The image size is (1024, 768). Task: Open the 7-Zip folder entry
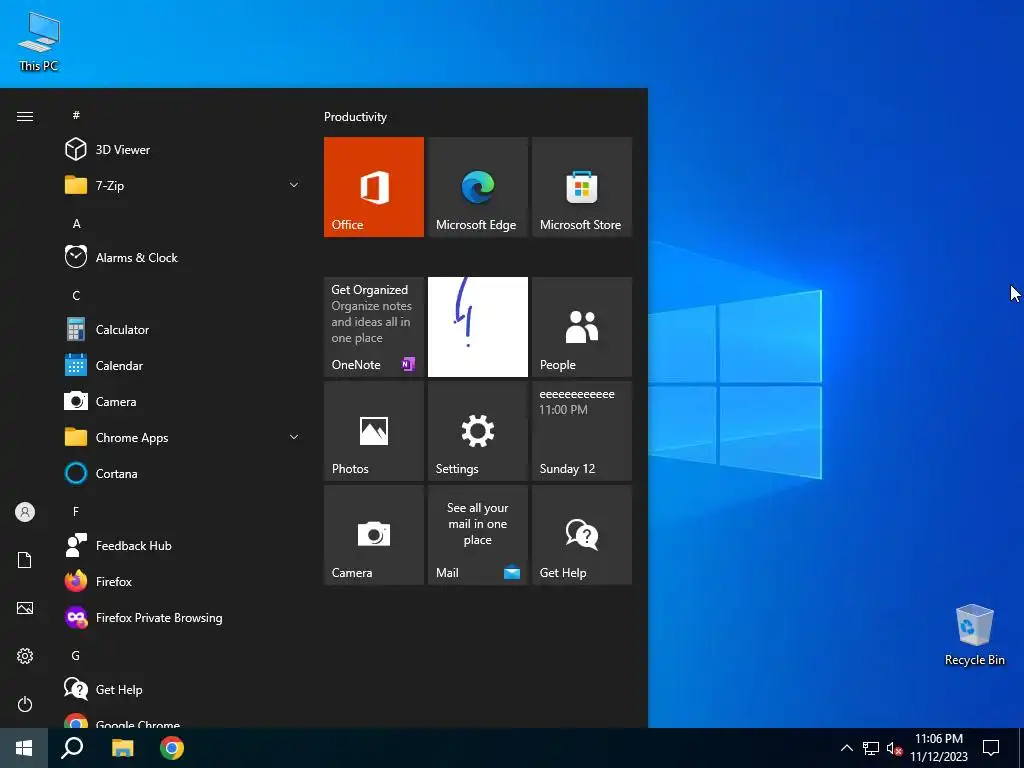(x=183, y=185)
